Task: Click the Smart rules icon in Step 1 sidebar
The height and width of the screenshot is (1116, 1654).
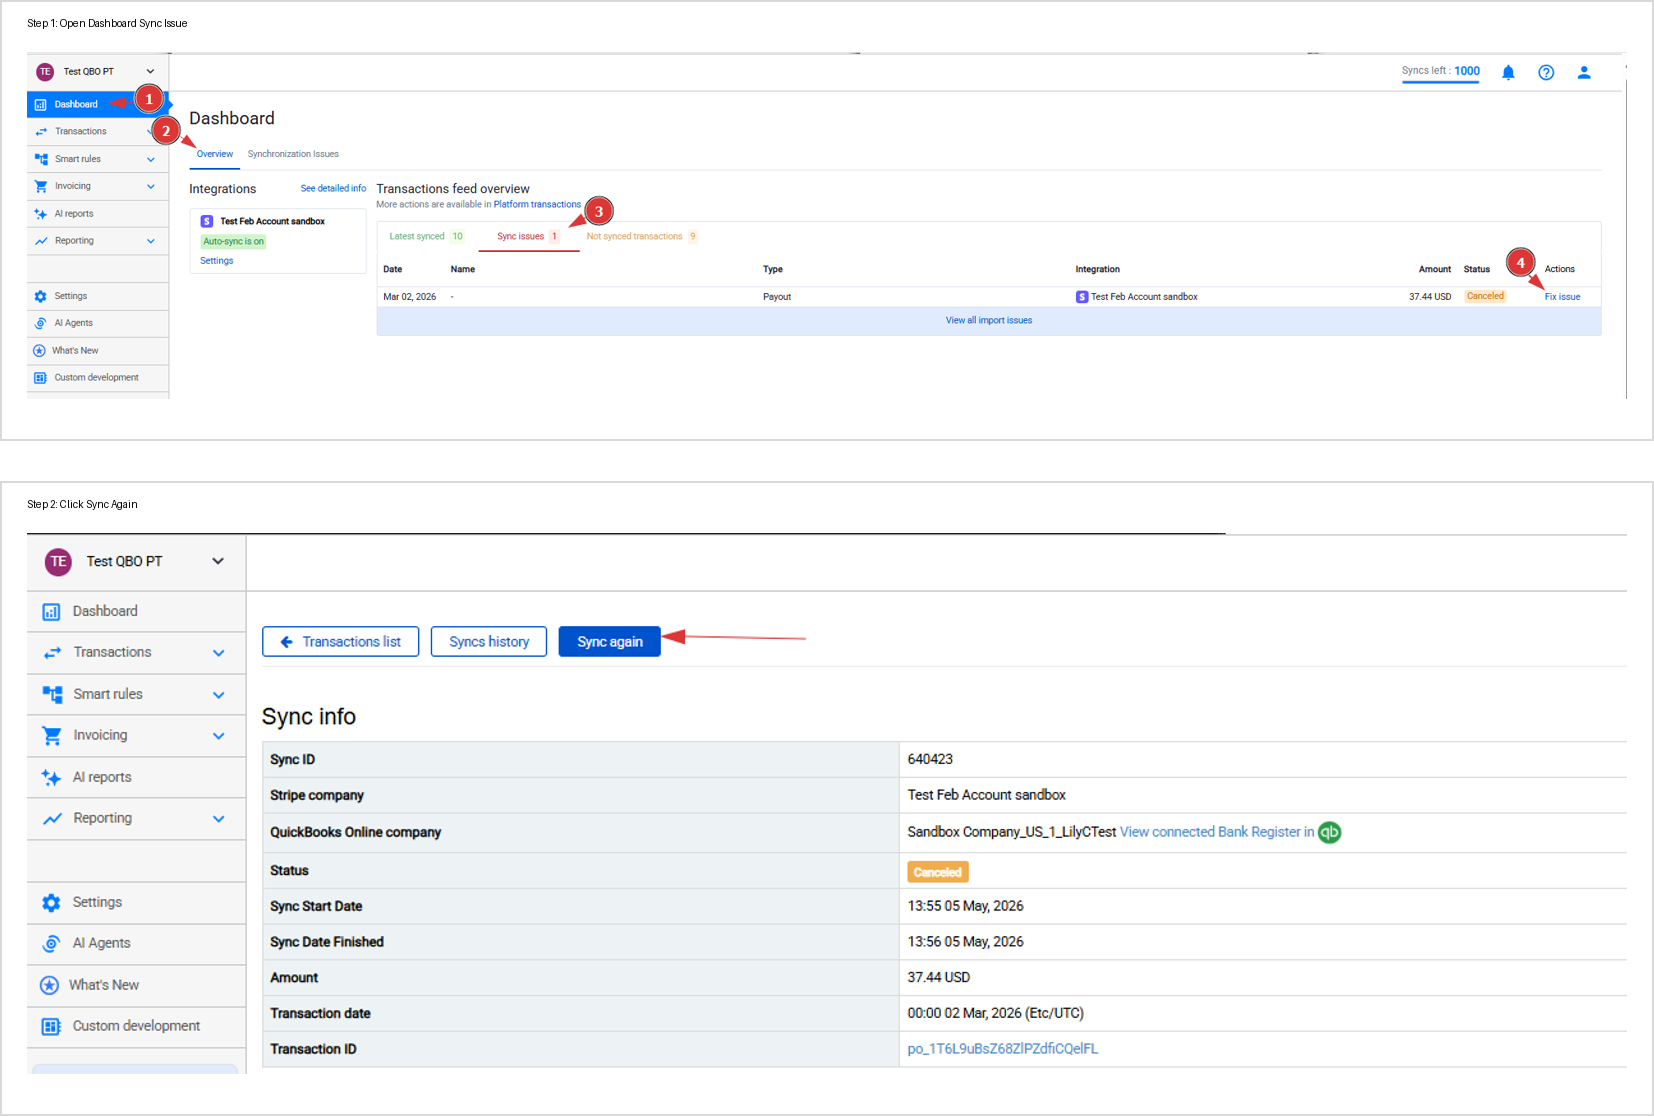Action: pyautogui.click(x=41, y=159)
